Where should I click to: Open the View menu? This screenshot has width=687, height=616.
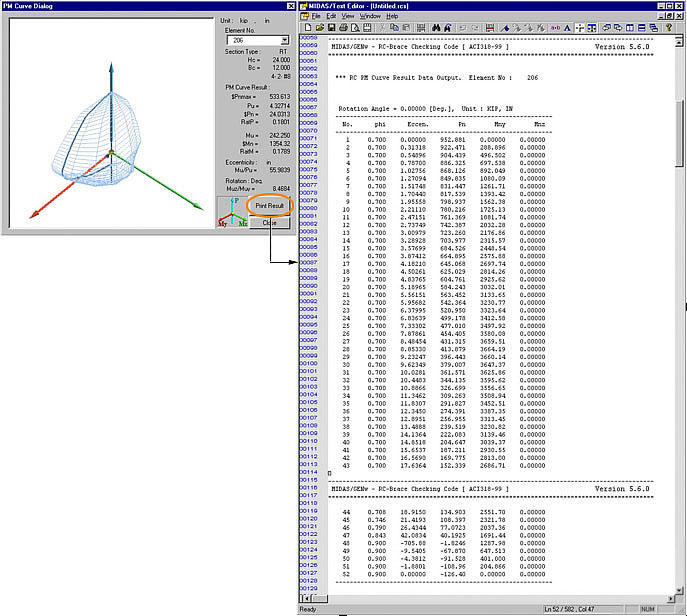[x=348, y=16]
